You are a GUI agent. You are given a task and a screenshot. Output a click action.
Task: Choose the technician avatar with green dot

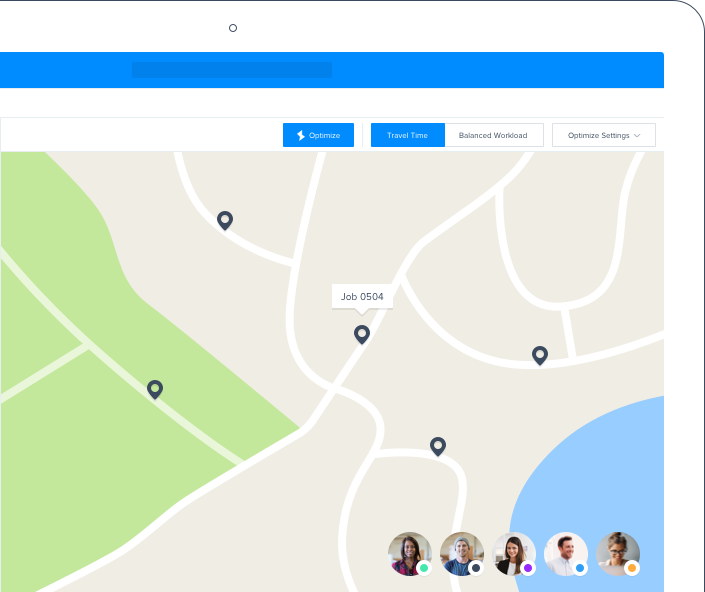(x=410, y=554)
